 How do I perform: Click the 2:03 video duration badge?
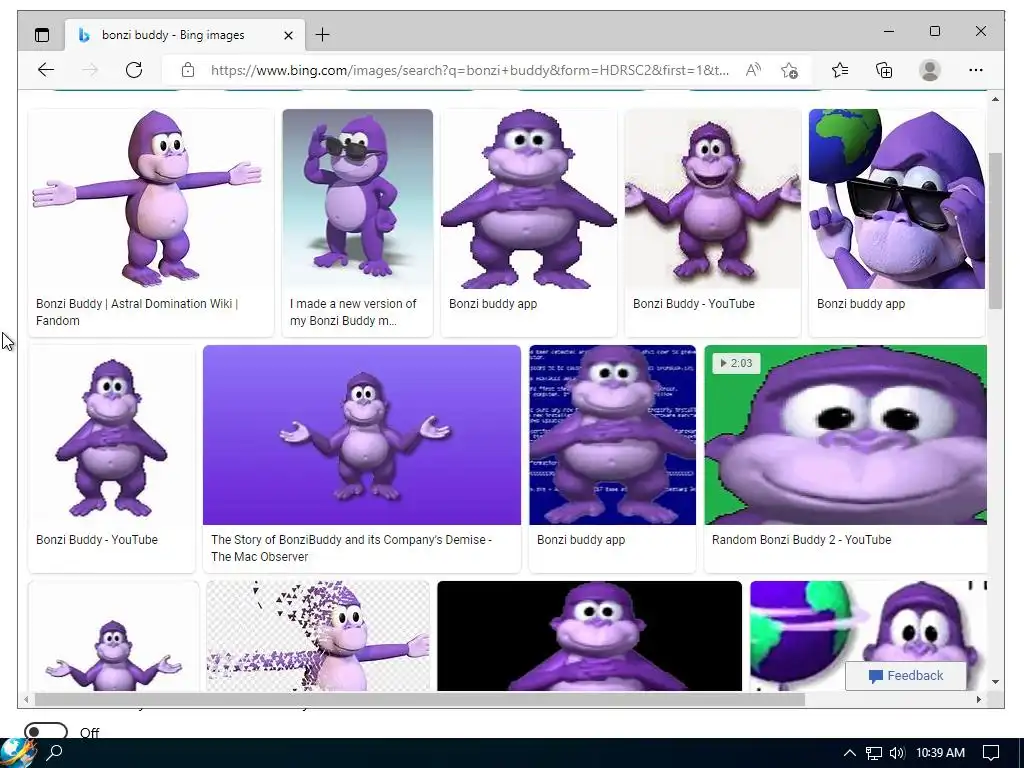(x=736, y=363)
